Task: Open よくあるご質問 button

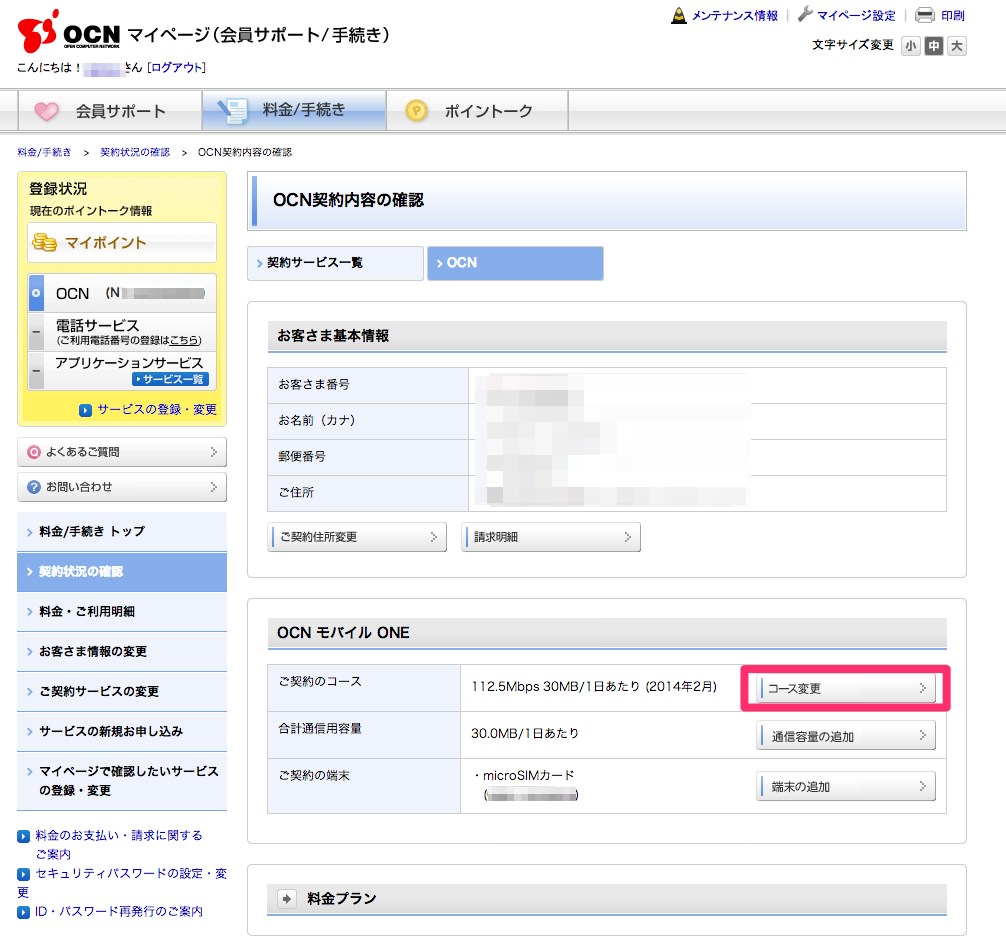Action: [x=122, y=452]
